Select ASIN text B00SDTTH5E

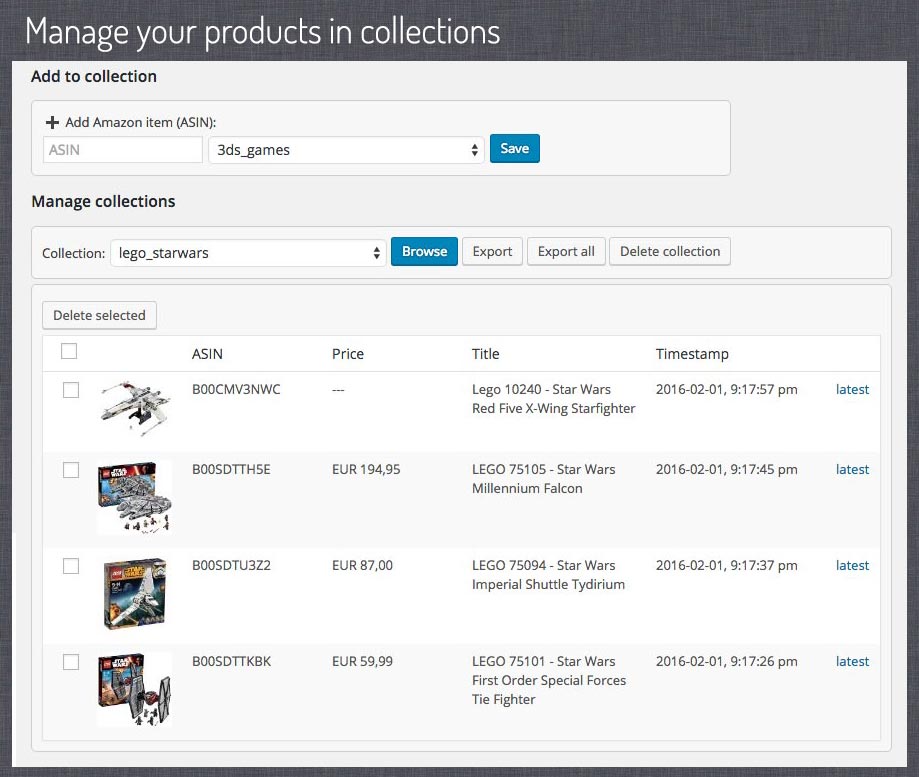click(231, 469)
